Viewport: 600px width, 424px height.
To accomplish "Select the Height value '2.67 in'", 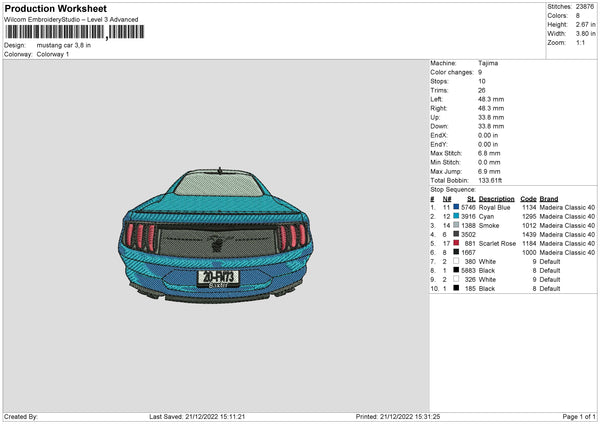I will tap(585, 24).
